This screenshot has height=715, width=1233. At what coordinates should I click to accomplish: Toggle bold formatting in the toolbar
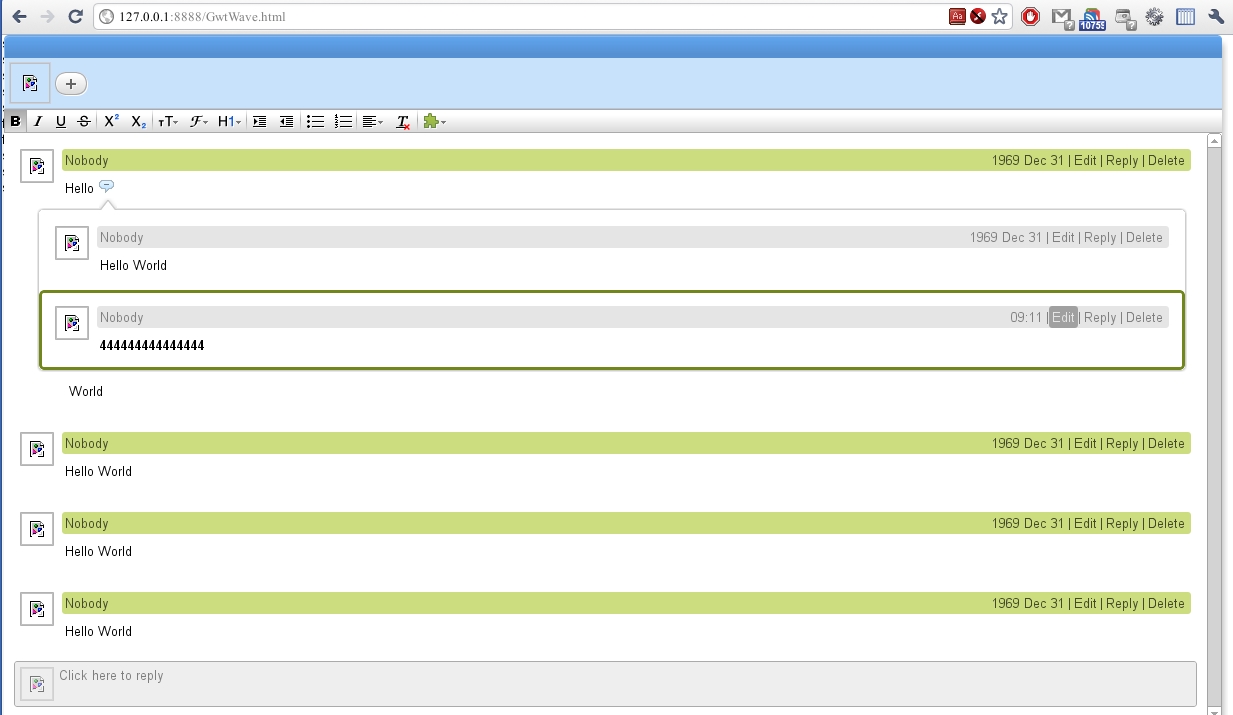(x=15, y=121)
